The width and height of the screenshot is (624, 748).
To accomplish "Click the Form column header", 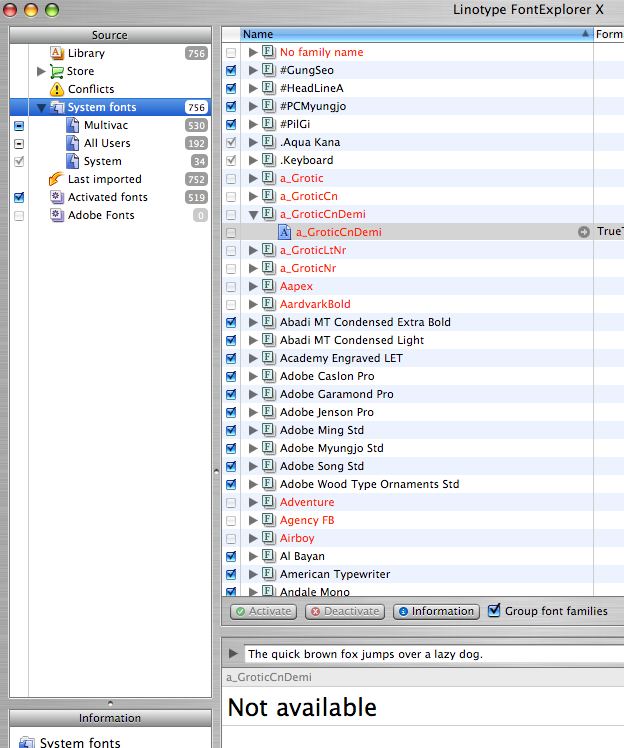I will click(609, 34).
